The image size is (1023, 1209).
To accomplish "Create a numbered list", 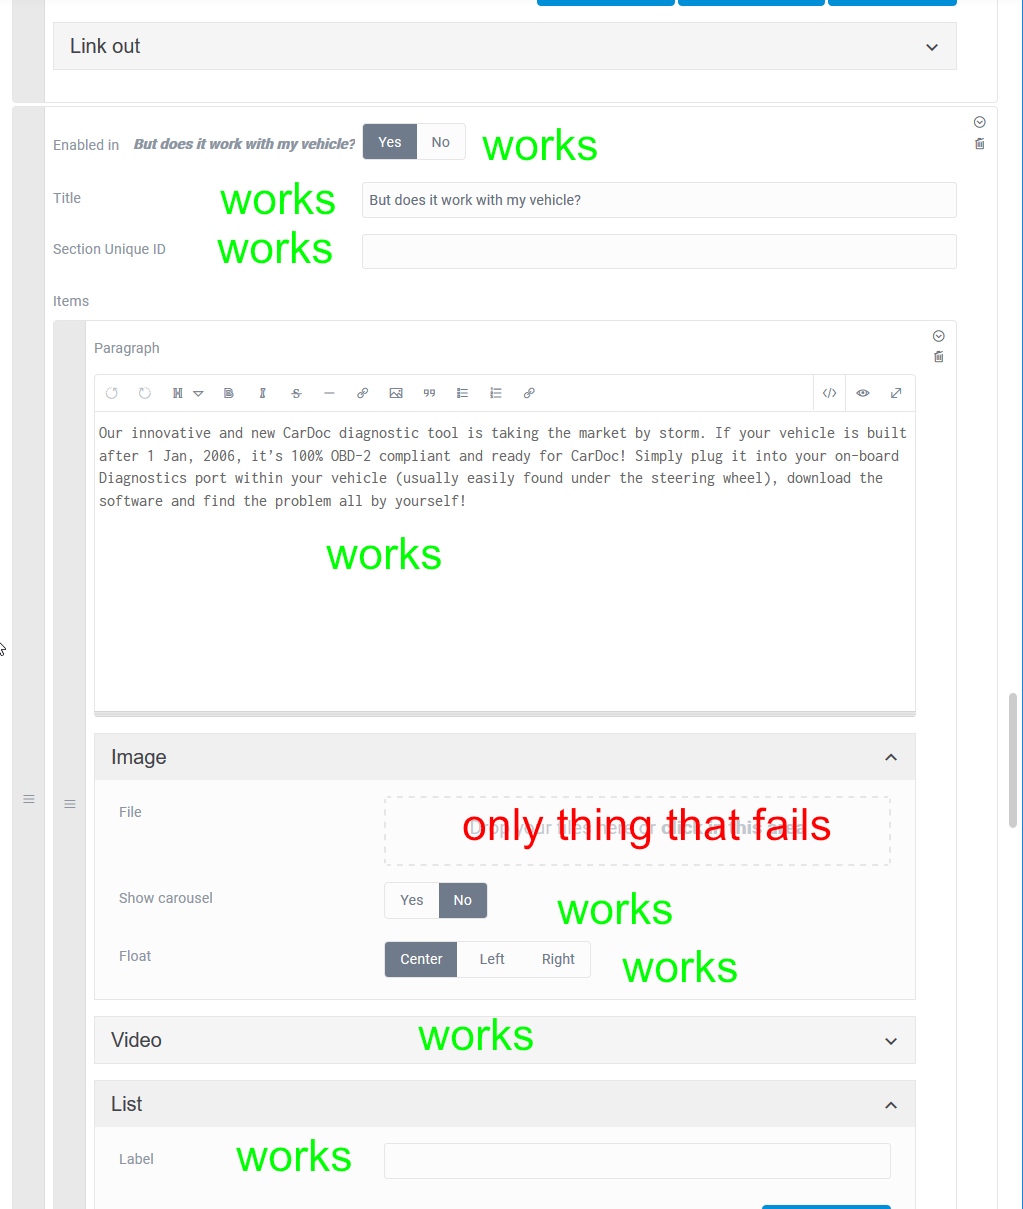I will [x=496, y=393].
